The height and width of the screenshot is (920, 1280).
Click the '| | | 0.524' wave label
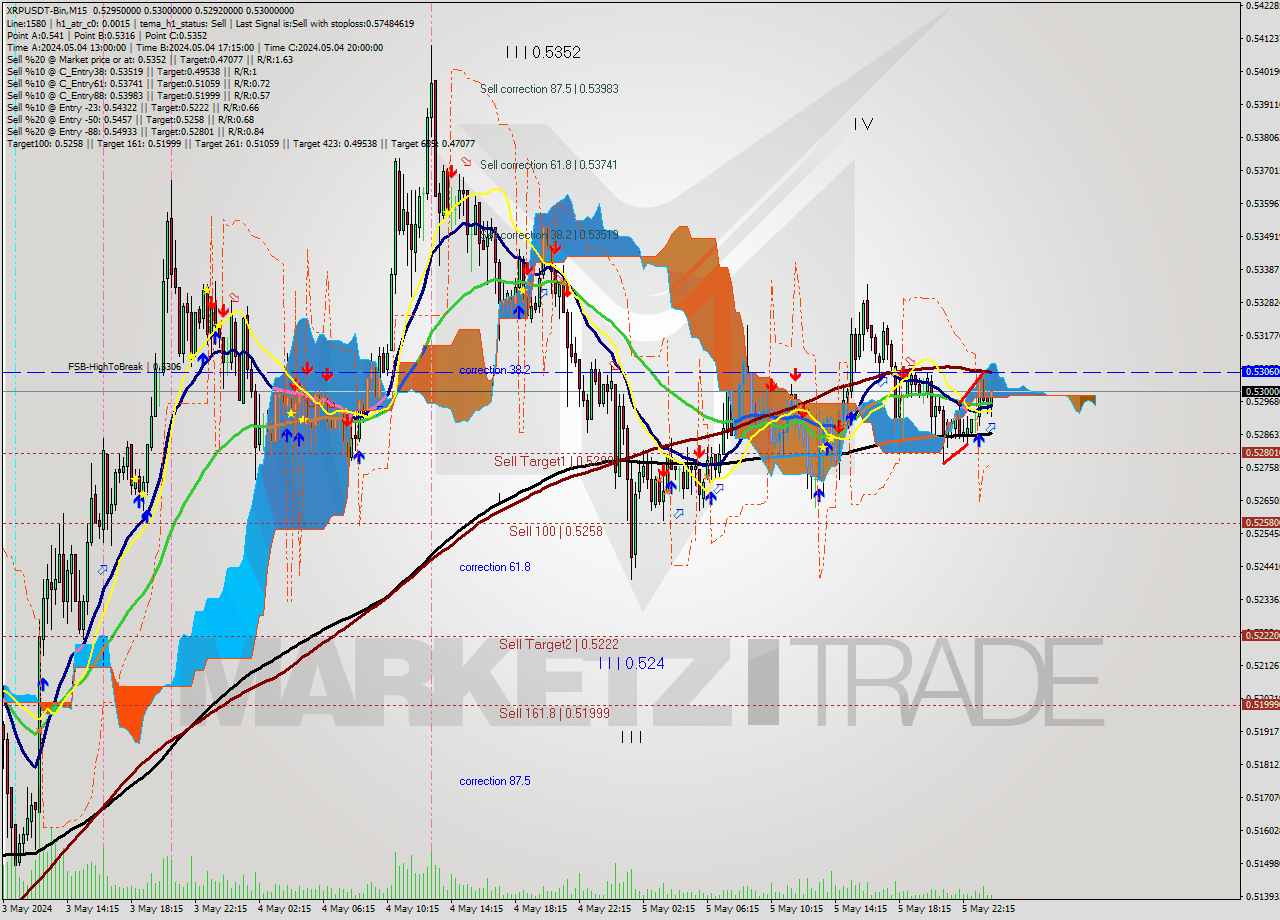pyautogui.click(x=632, y=663)
